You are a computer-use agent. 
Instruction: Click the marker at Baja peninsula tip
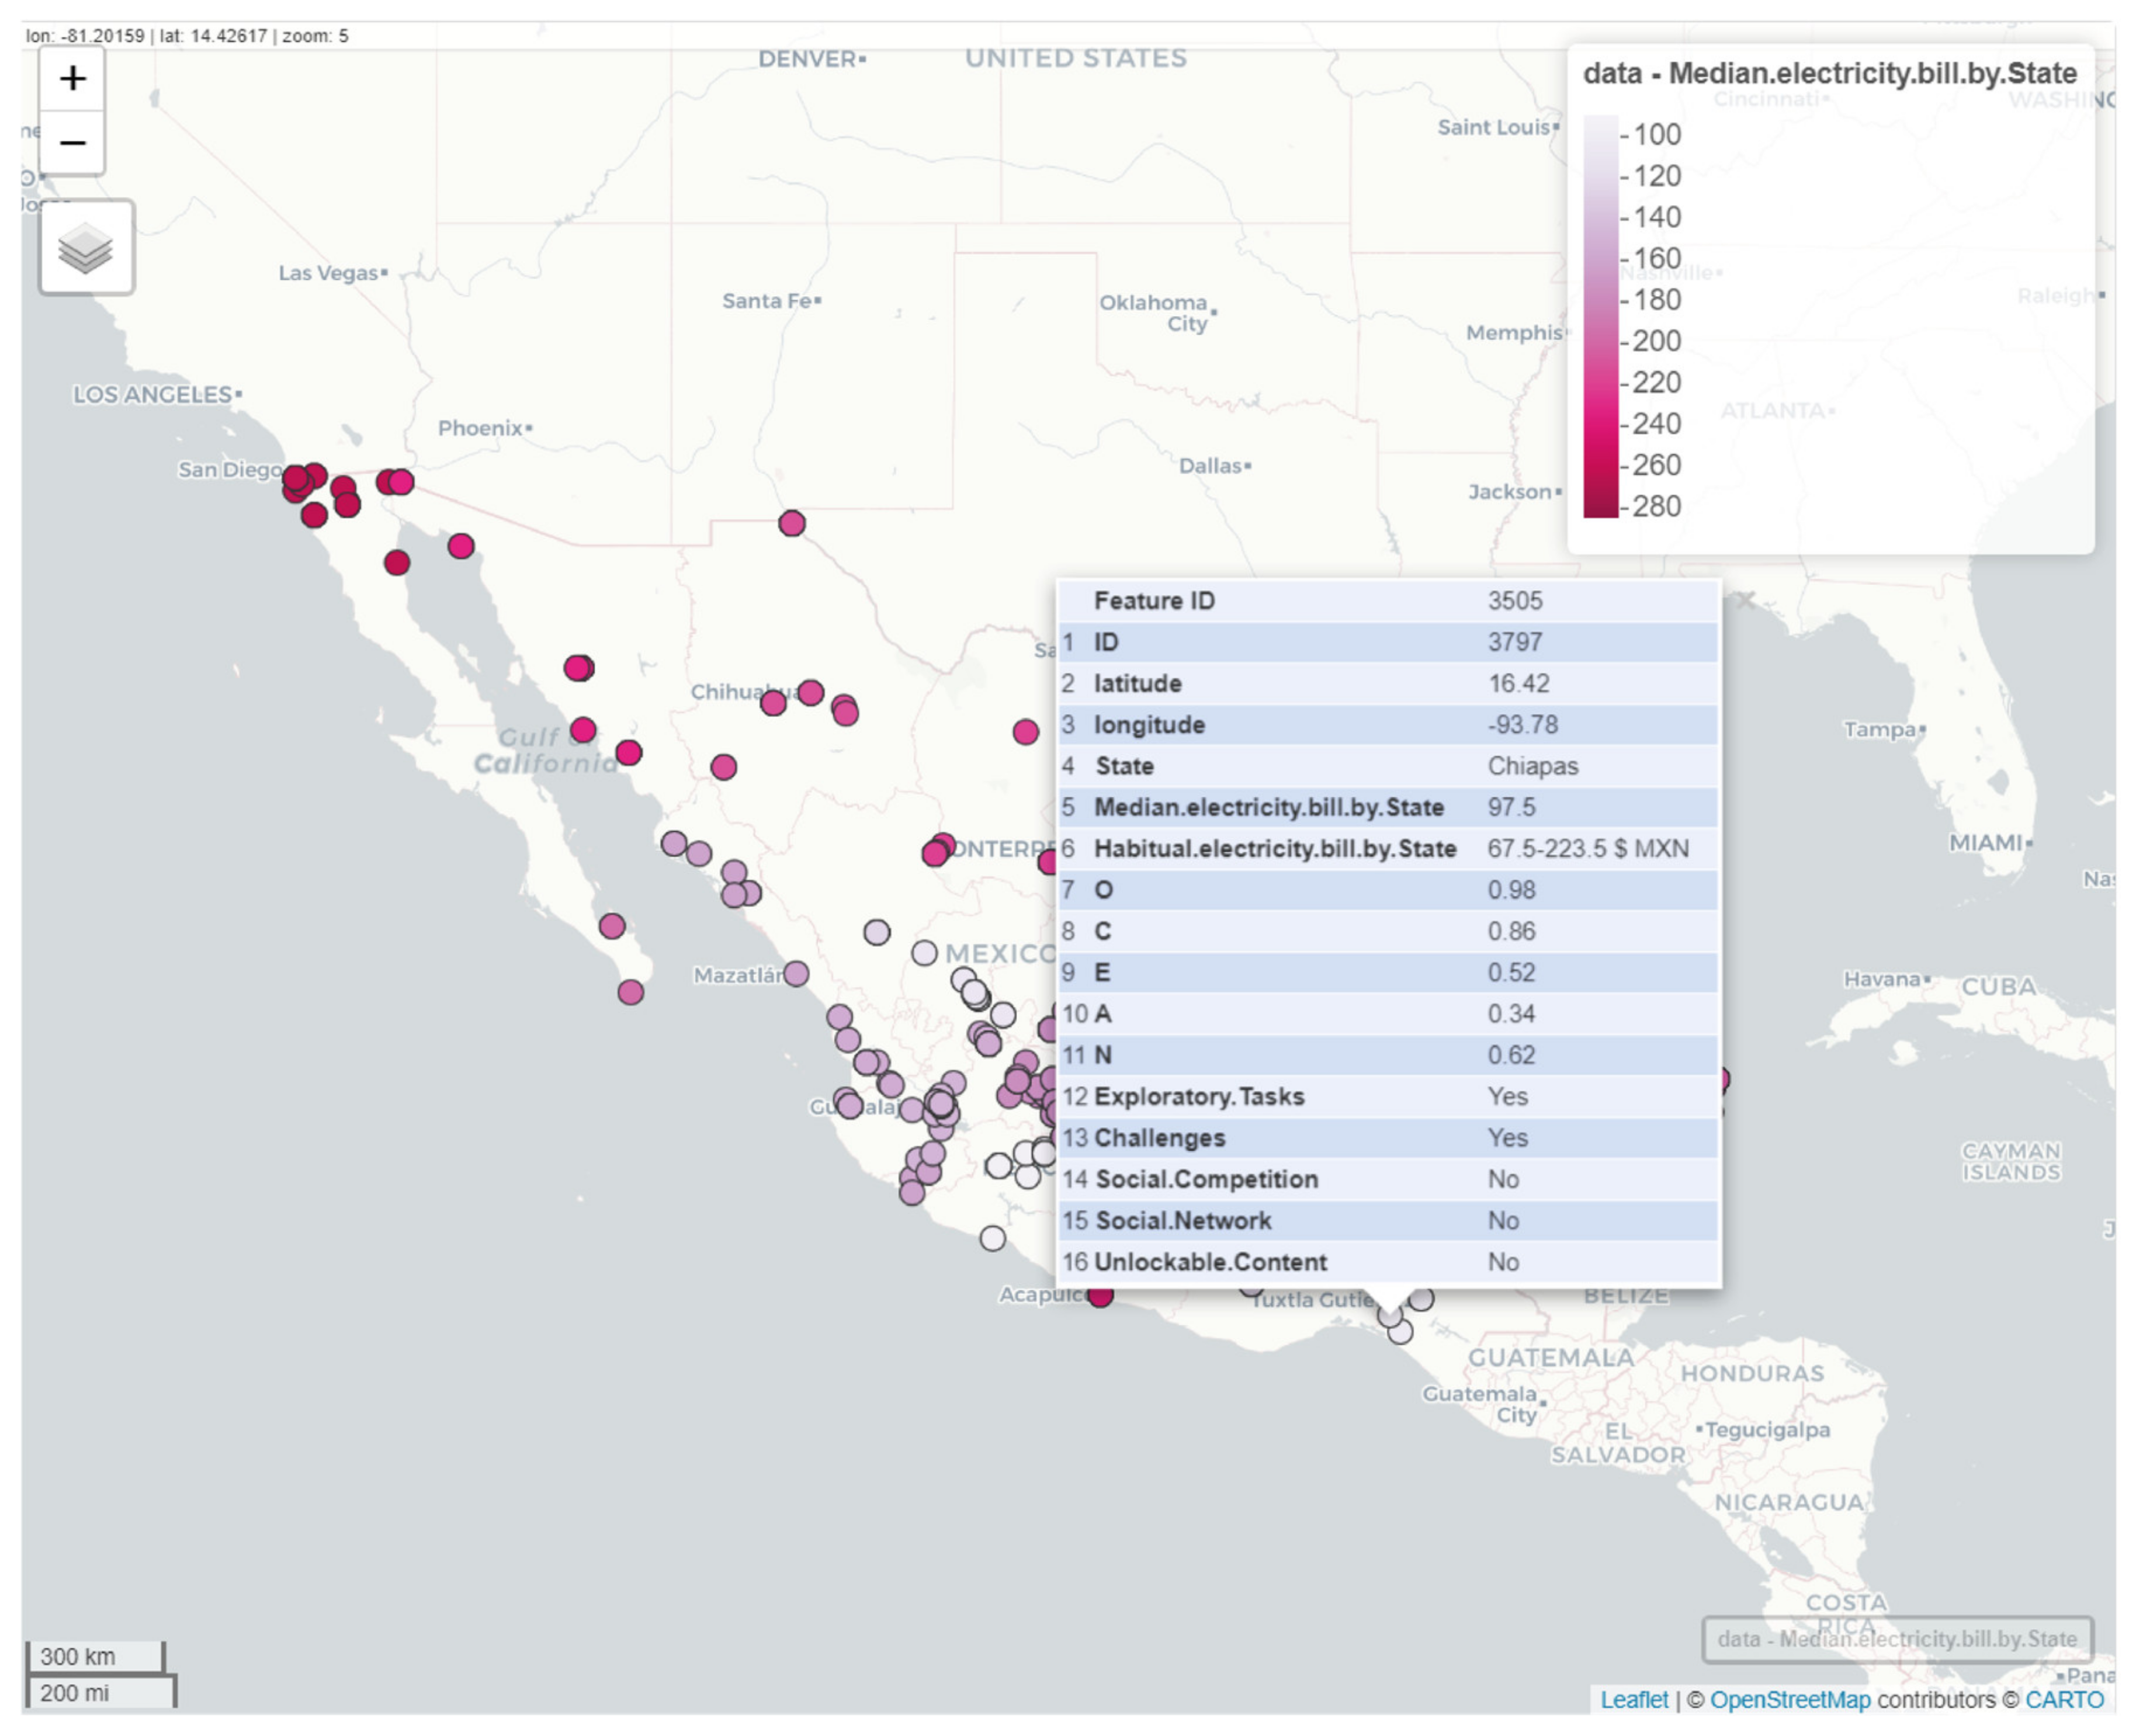630,992
